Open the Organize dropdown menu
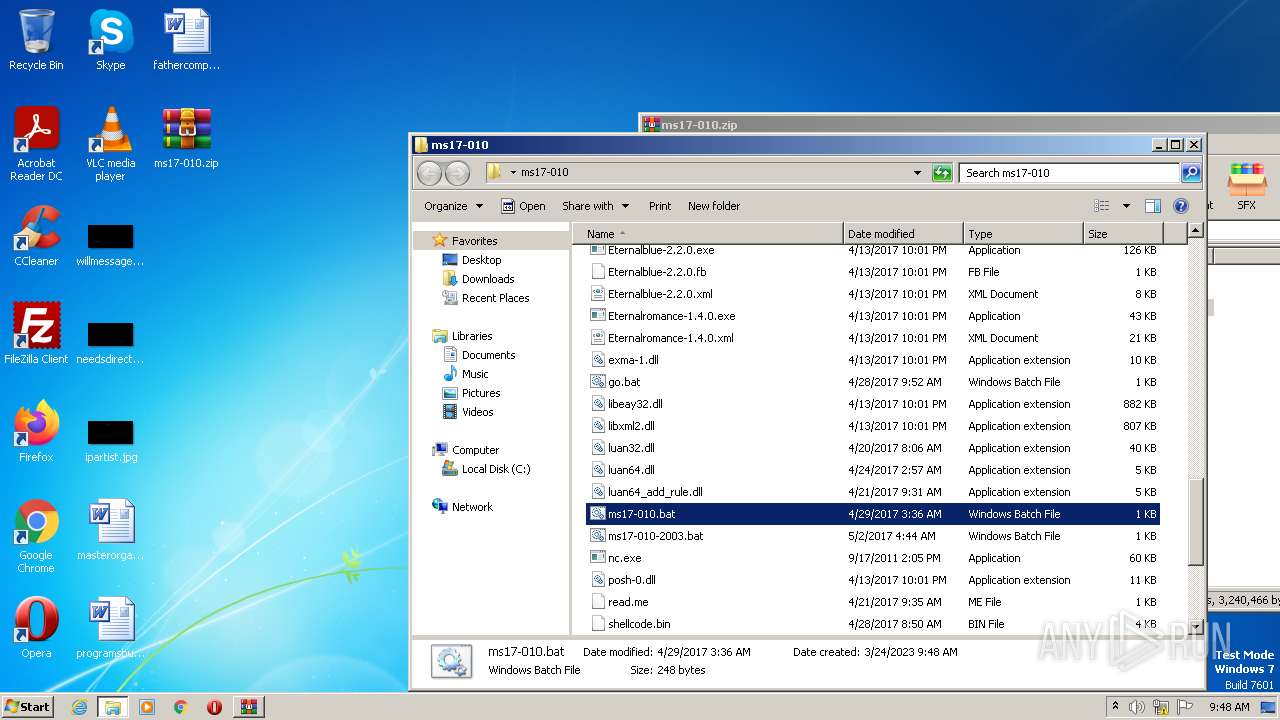 point(453,206)
